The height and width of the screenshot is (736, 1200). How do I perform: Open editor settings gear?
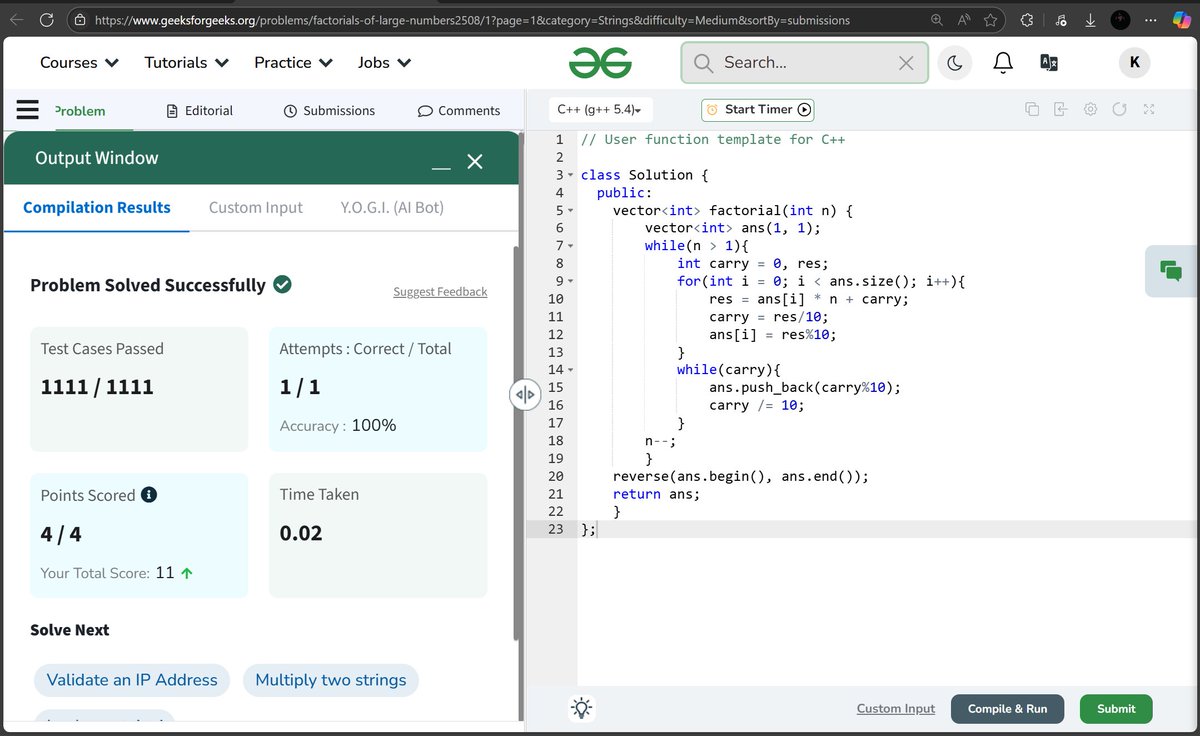(x=1090, y=109)
